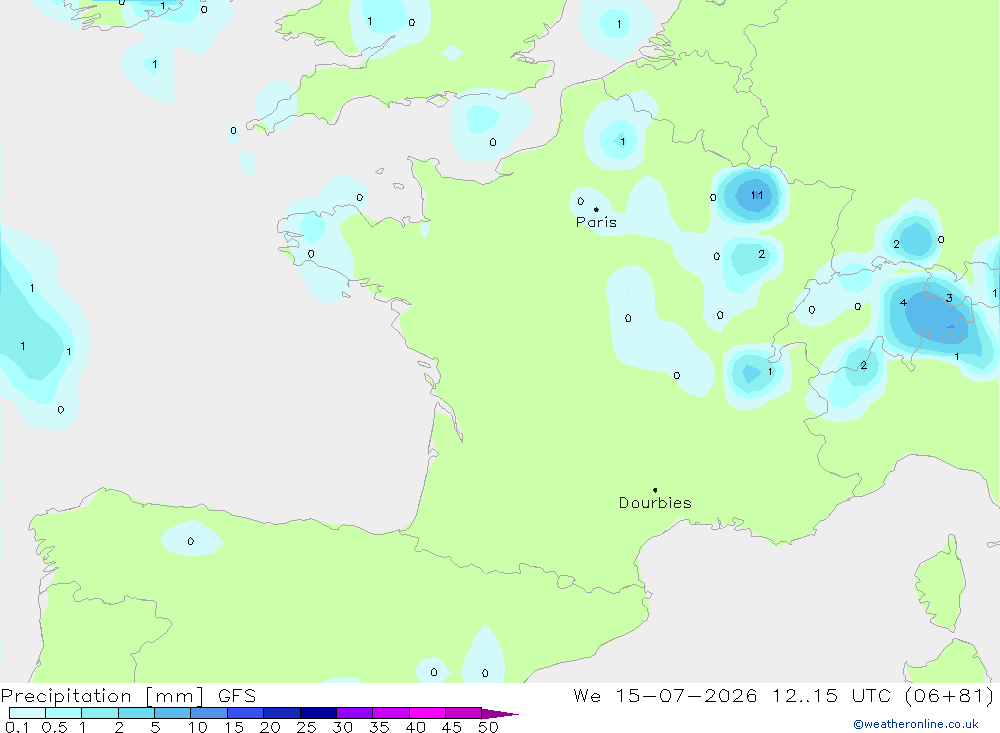Click the 20 legend scale label
This screenshot has width=1000, height=733.
pos(270,727)
